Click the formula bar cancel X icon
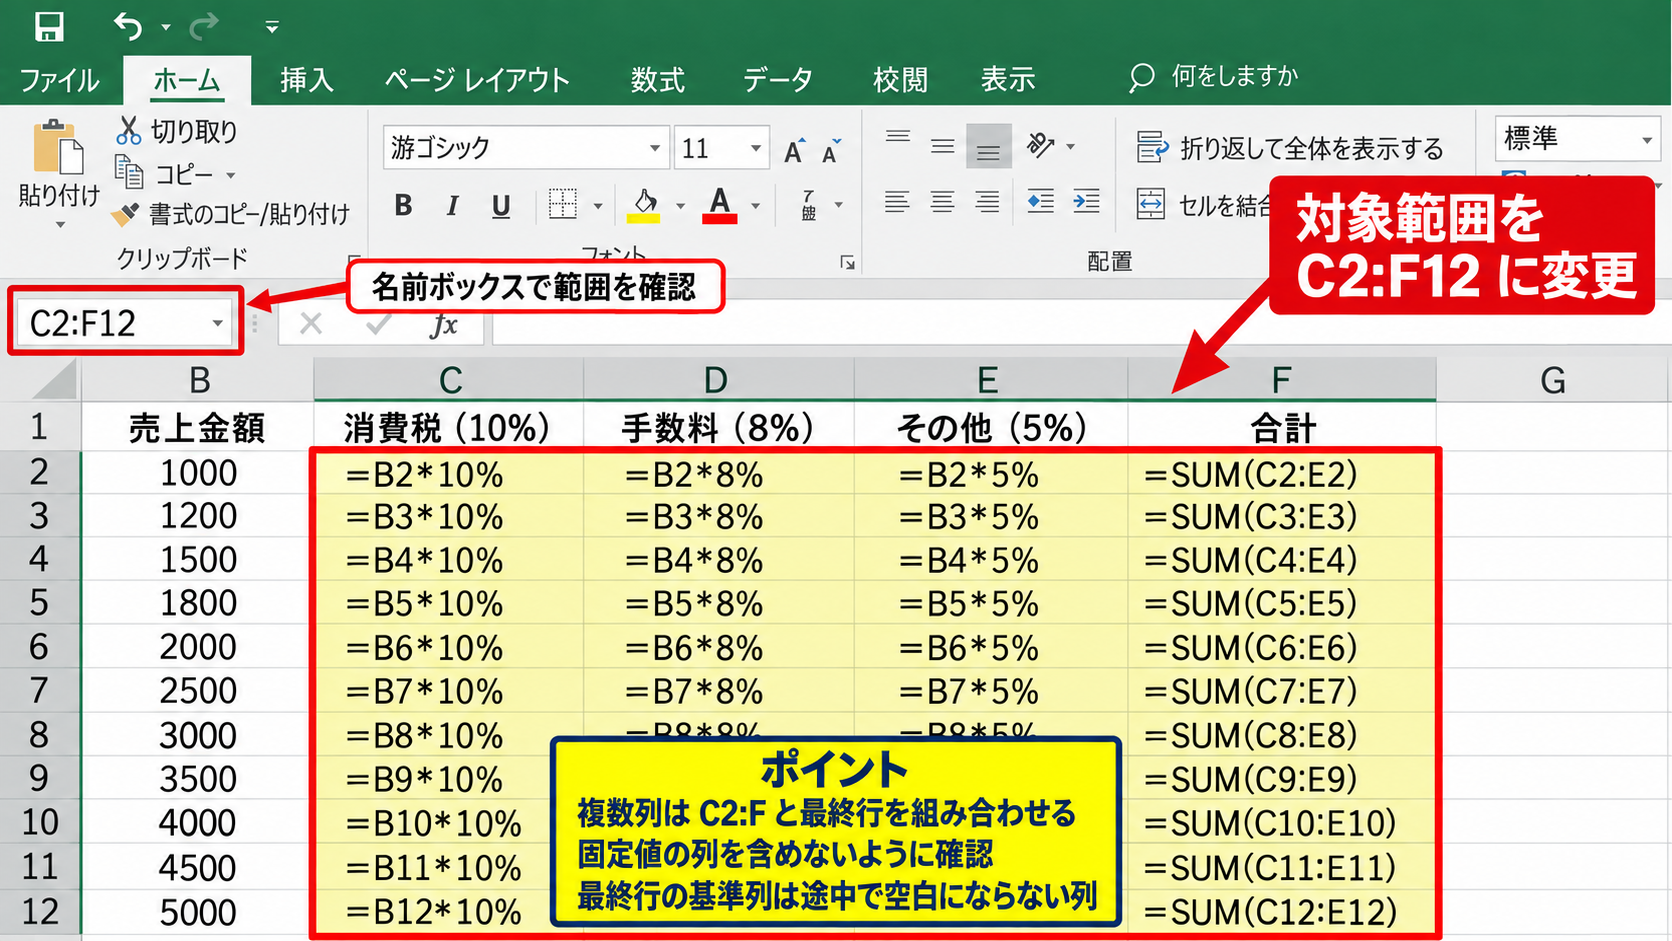Viewport: 1672px width, 941px height. pyautogui.click(x=311, y=324)
